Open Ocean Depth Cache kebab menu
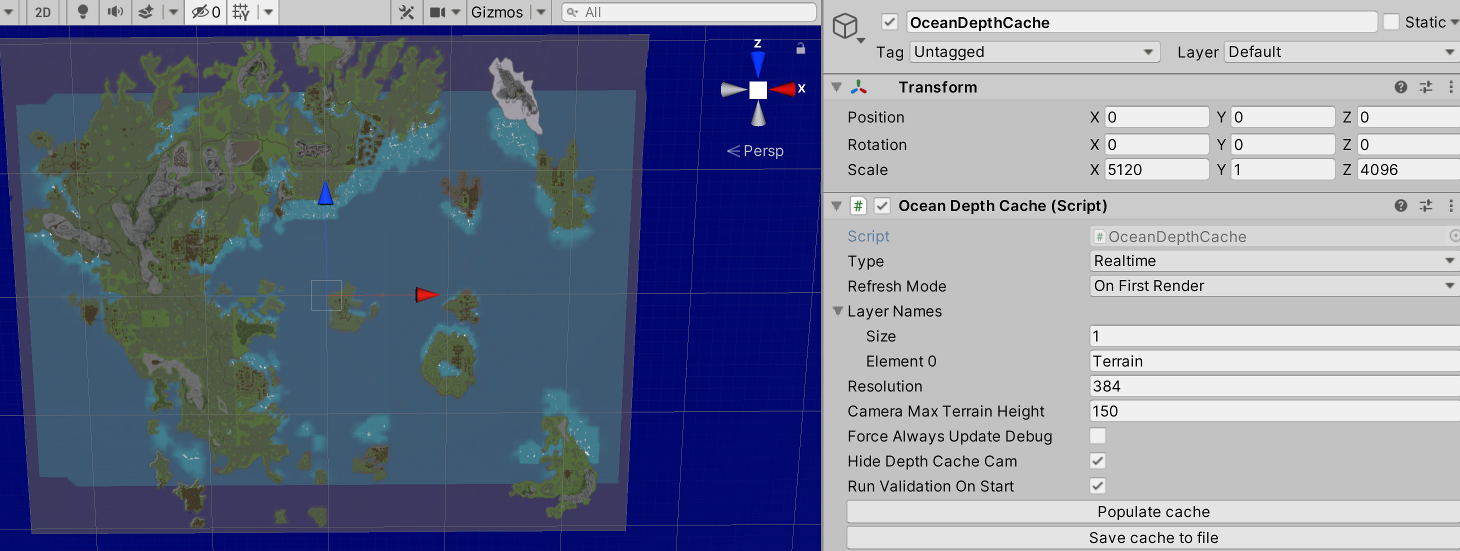1460x551 pixels. (x=1451, y=206)
